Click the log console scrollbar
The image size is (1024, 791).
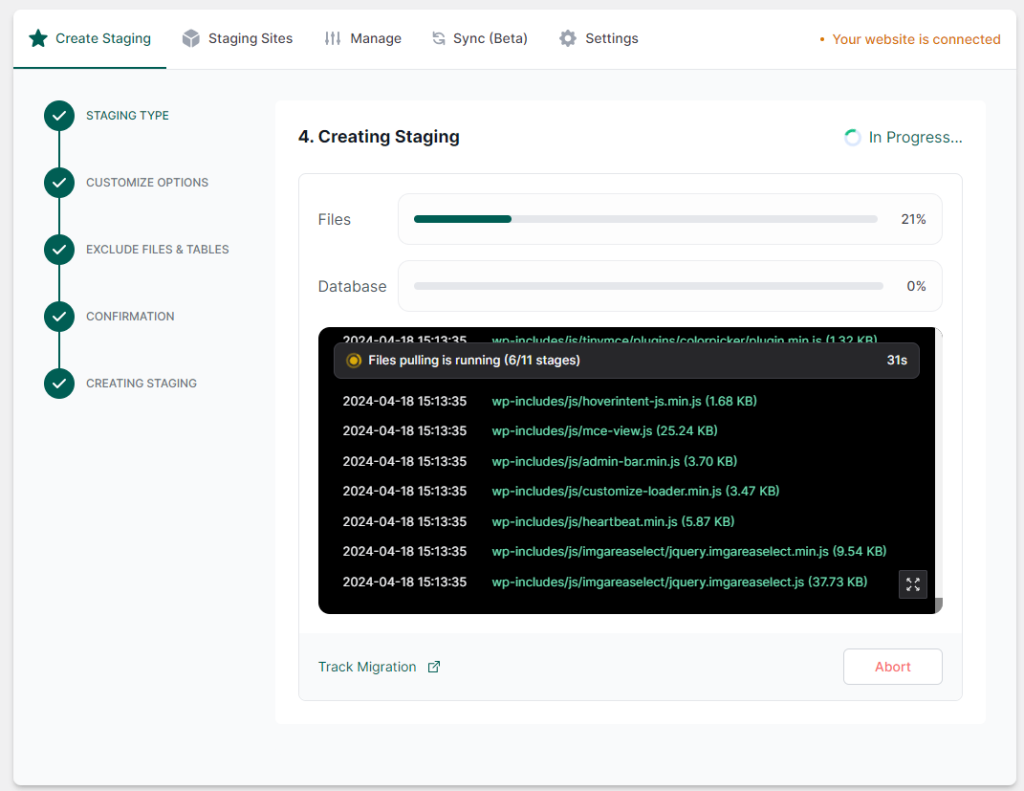938,470
